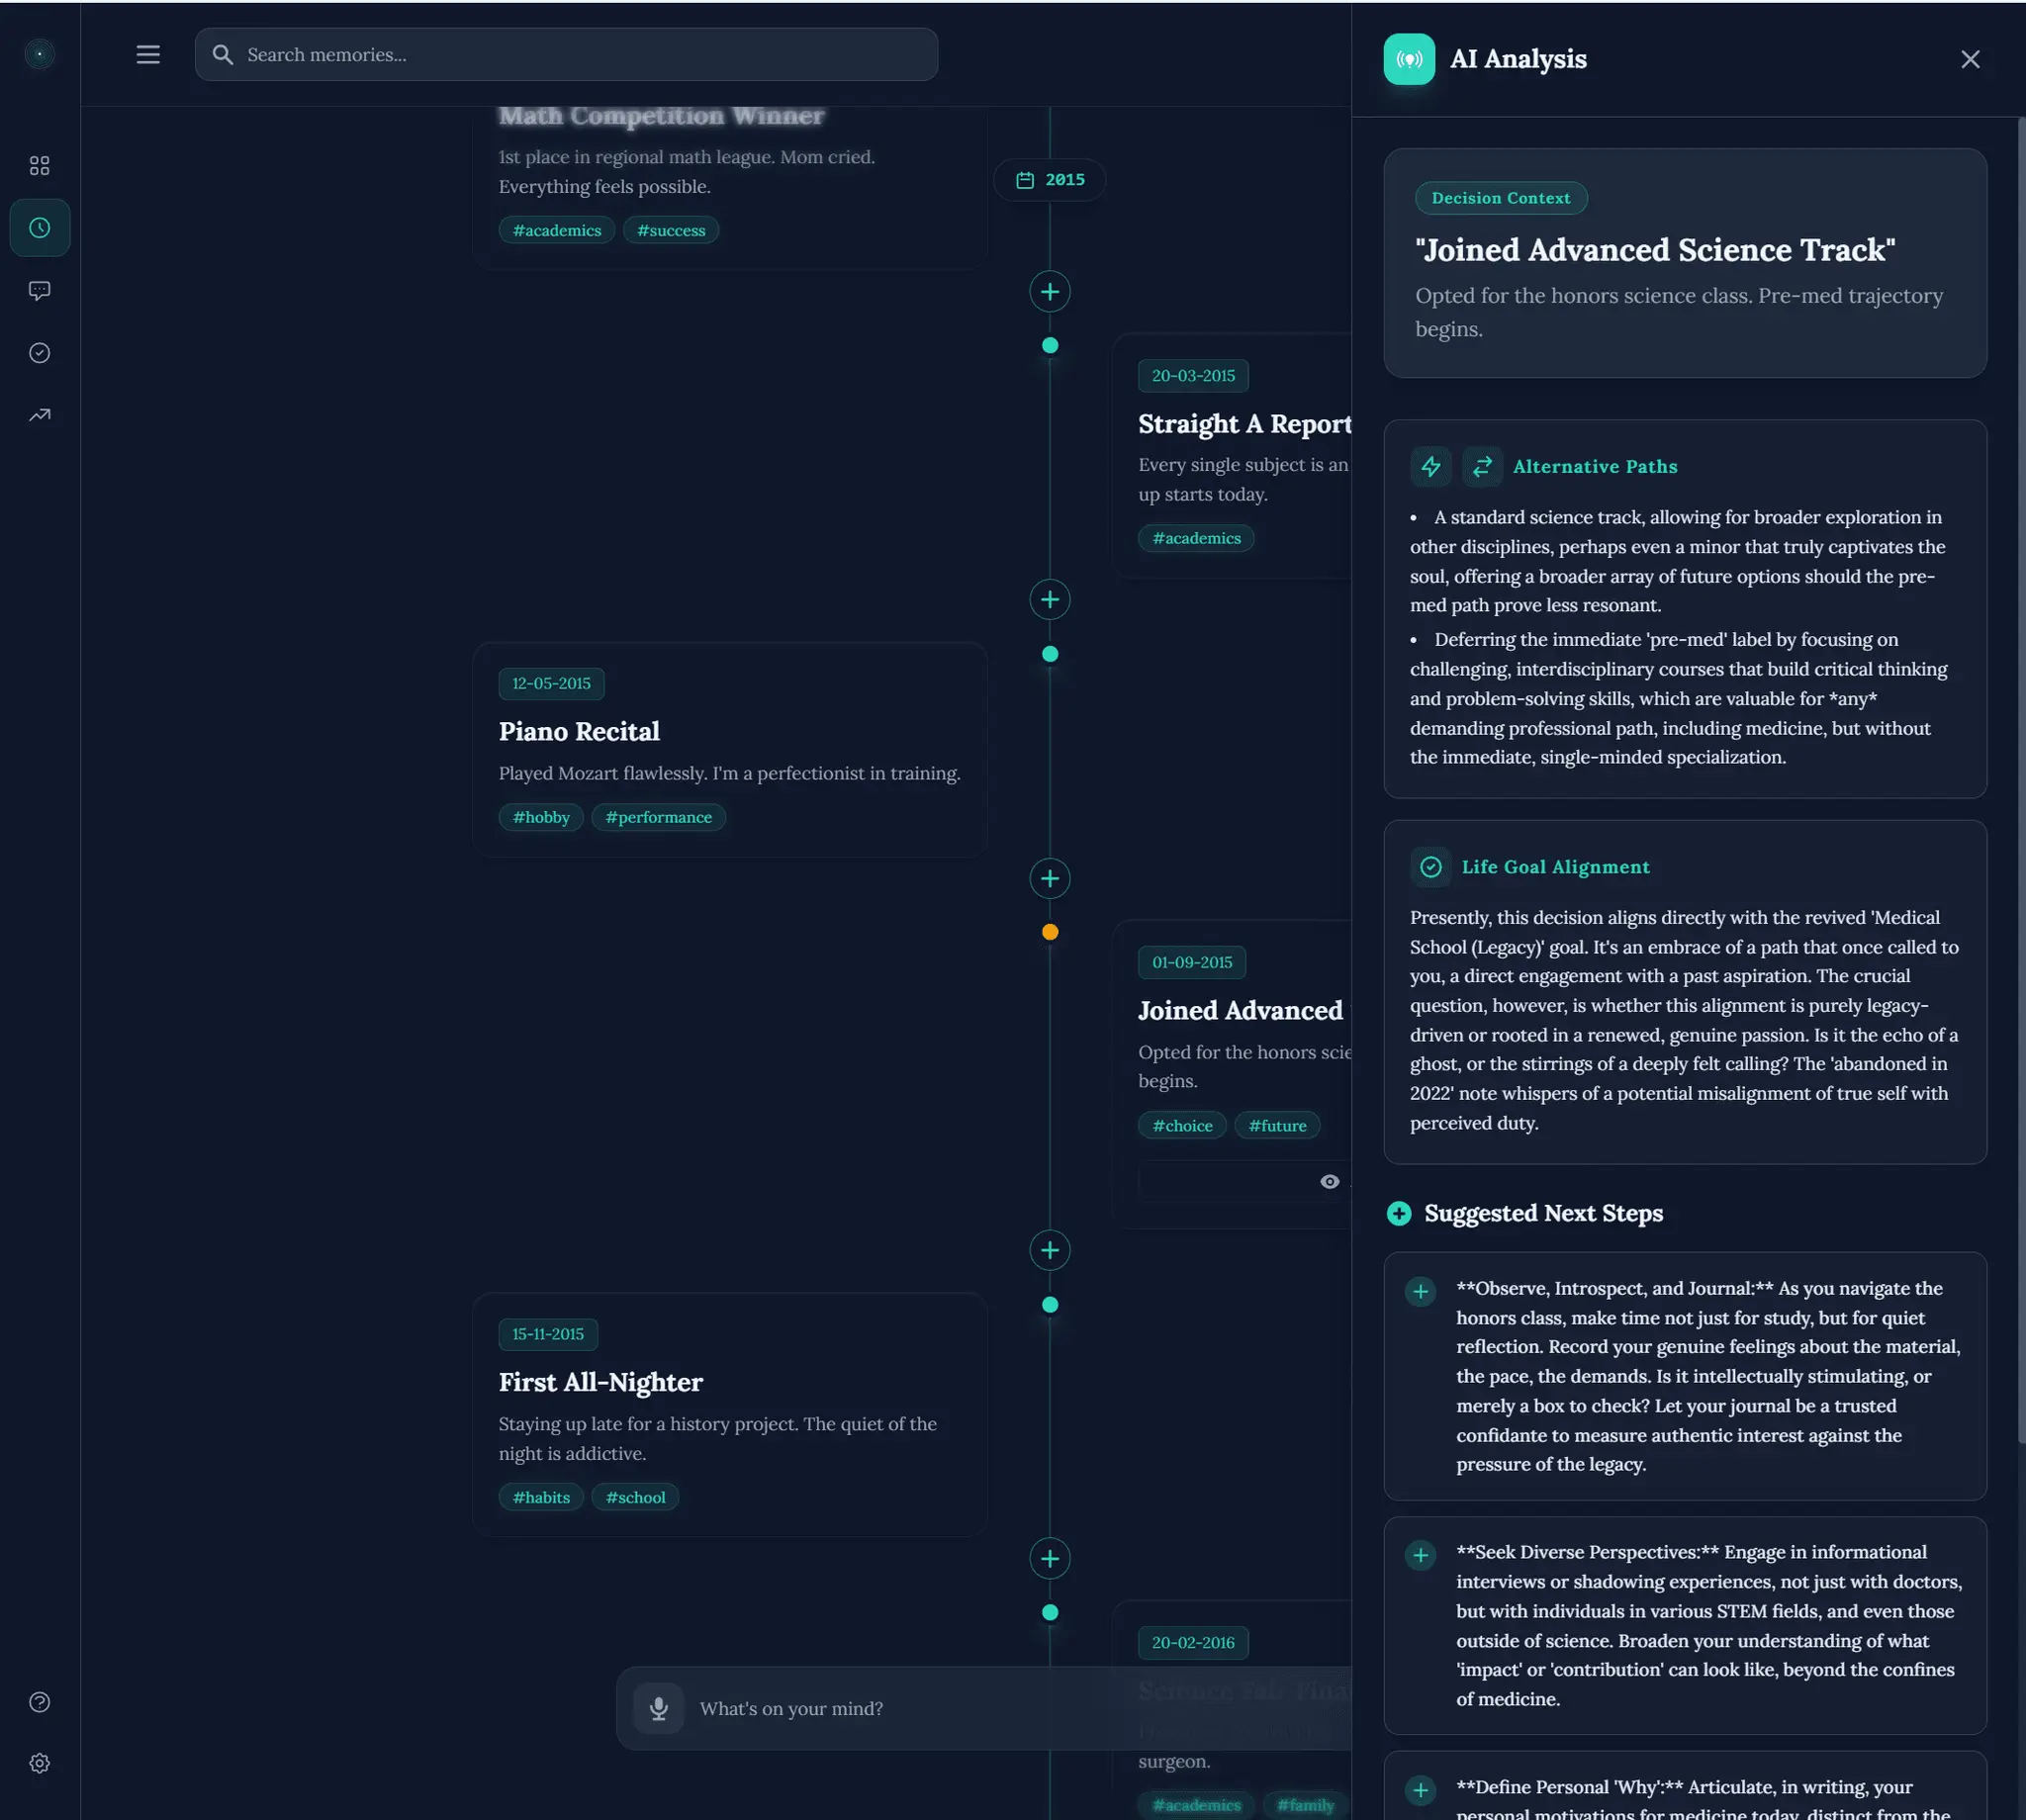Viewport: 2026px width, 1820px height.
Task: Toggle eye icon on Joined Advanced card
Action: tap(1329, 1182)
